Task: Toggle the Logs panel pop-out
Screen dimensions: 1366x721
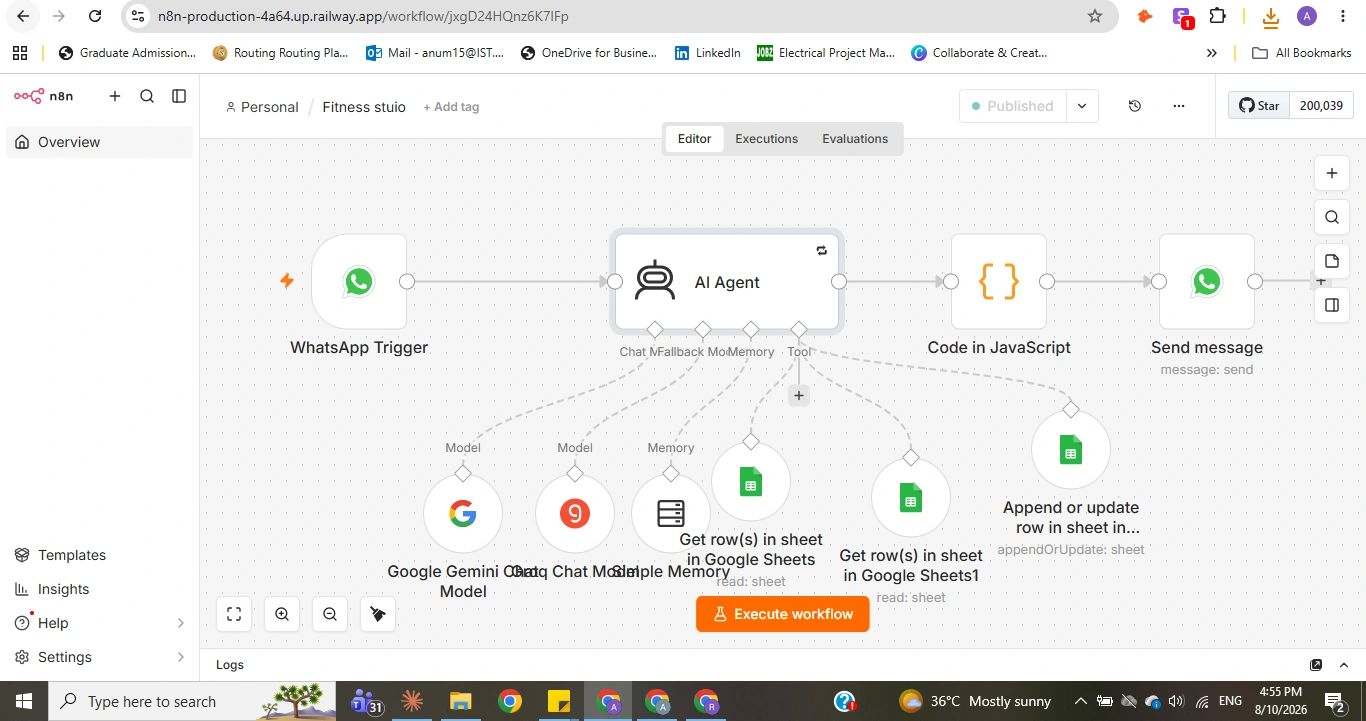Action: click(1316, 665)
